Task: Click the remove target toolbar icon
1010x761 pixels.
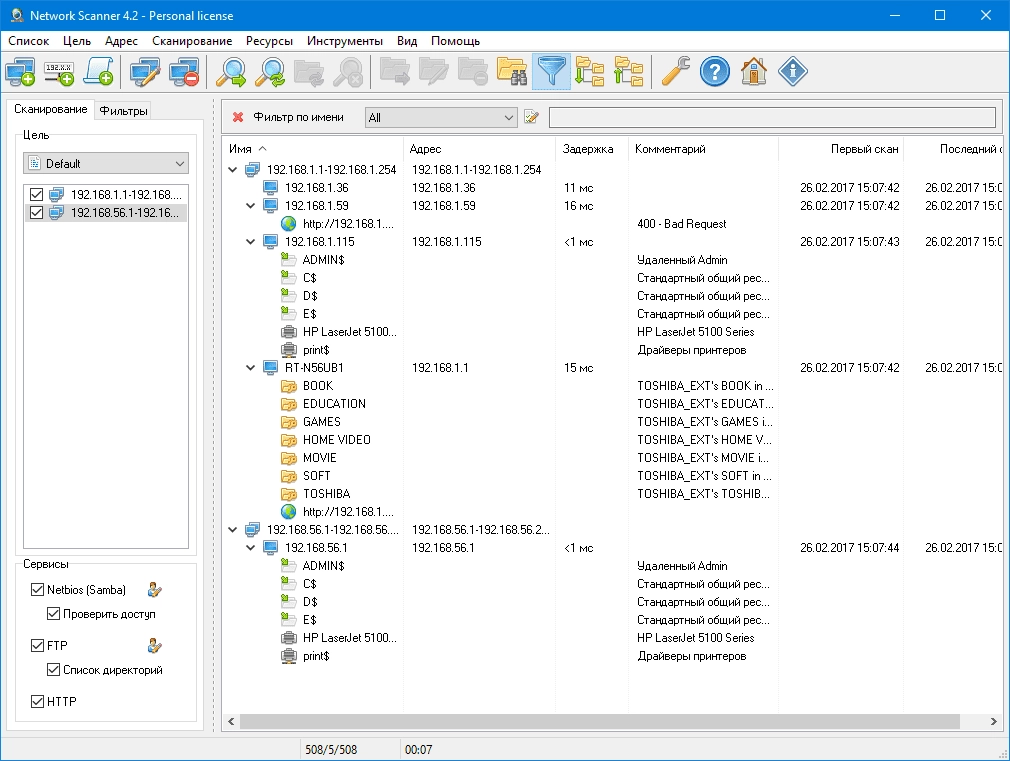Action: 185,72
